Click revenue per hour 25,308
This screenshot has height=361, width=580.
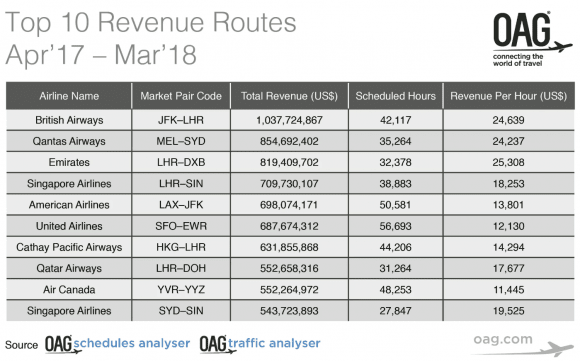coord(509,162)
